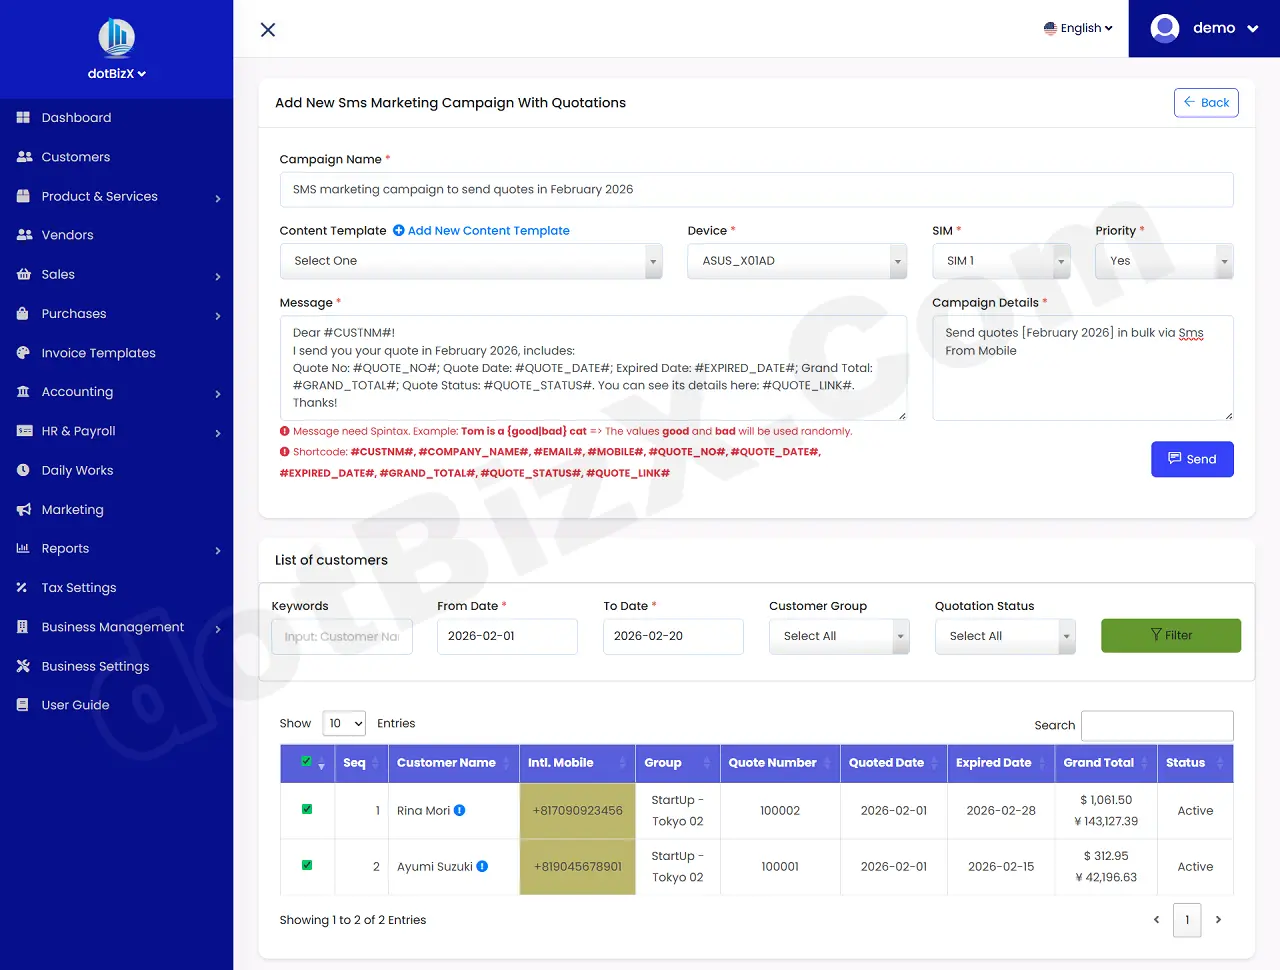Screen dimensions: 1280x970
Task: Click inside the Search field above the table
Action: coord(1157,725)
